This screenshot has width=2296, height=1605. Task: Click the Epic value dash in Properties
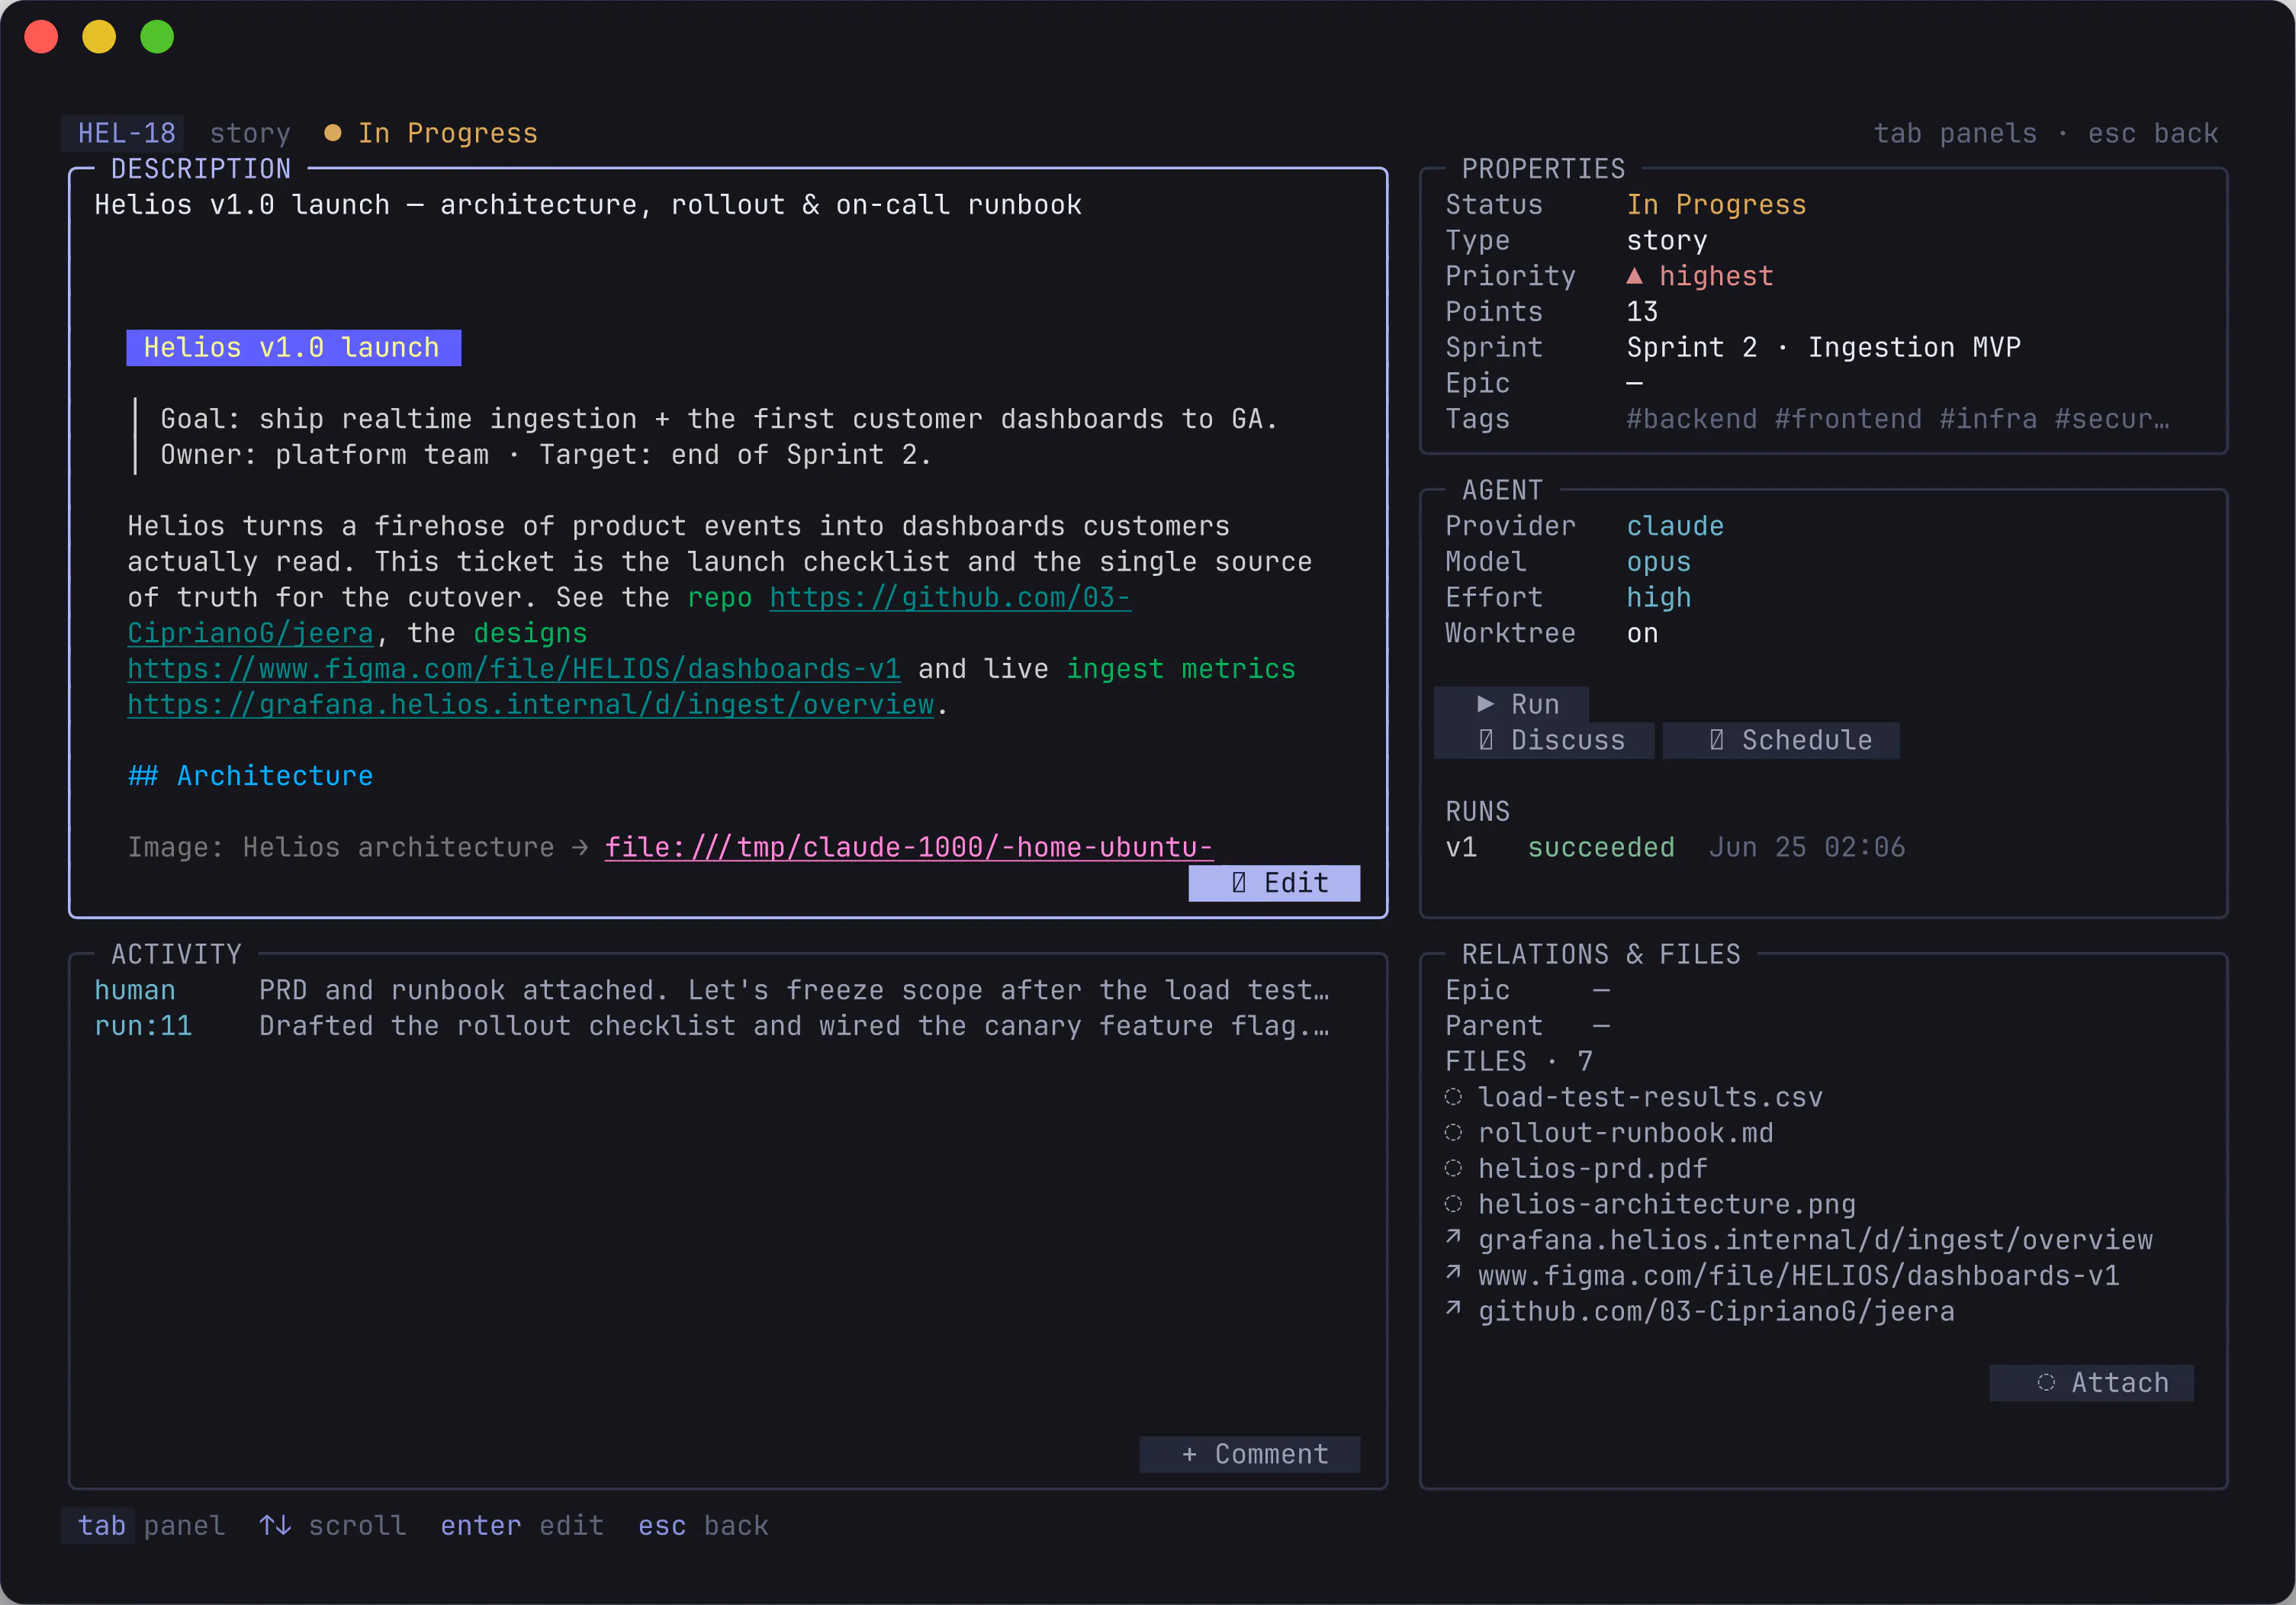(1634, 383)
